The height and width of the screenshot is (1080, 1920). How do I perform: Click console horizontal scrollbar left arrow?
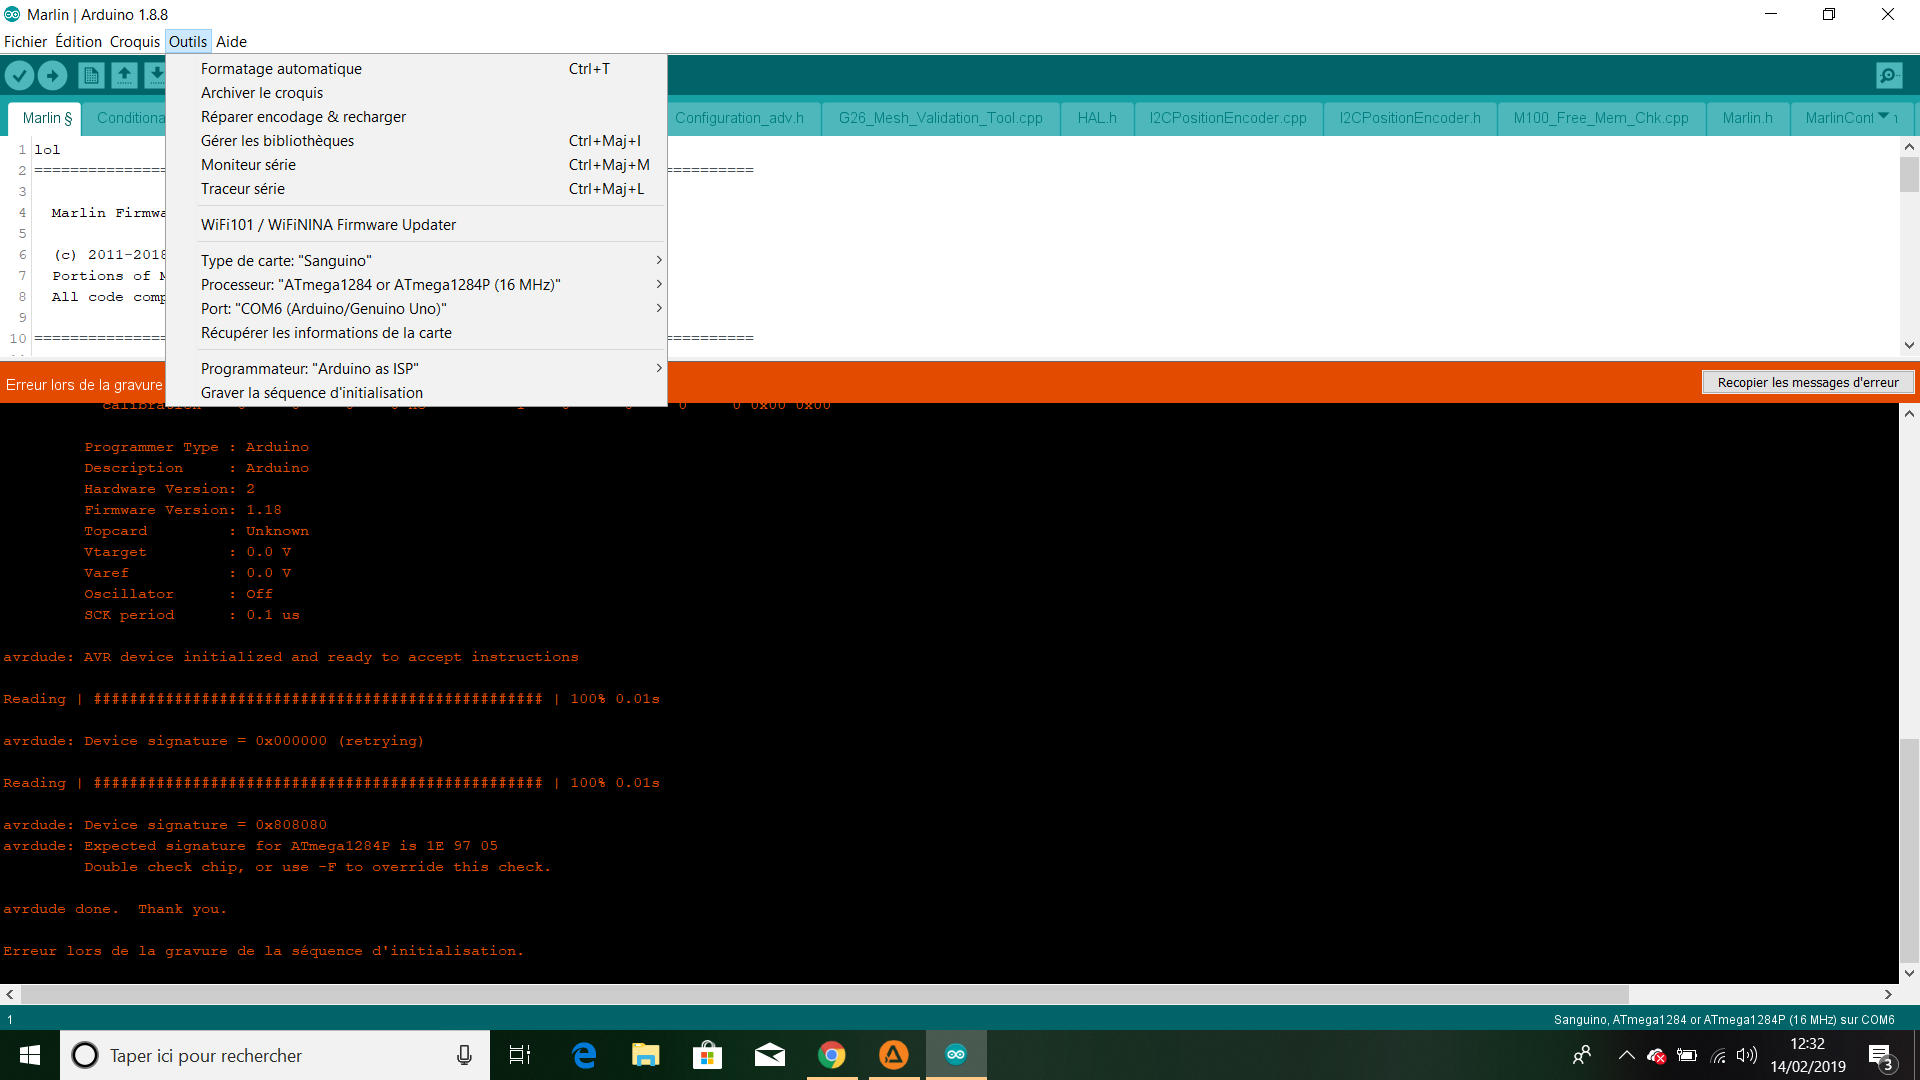(10, 994)
